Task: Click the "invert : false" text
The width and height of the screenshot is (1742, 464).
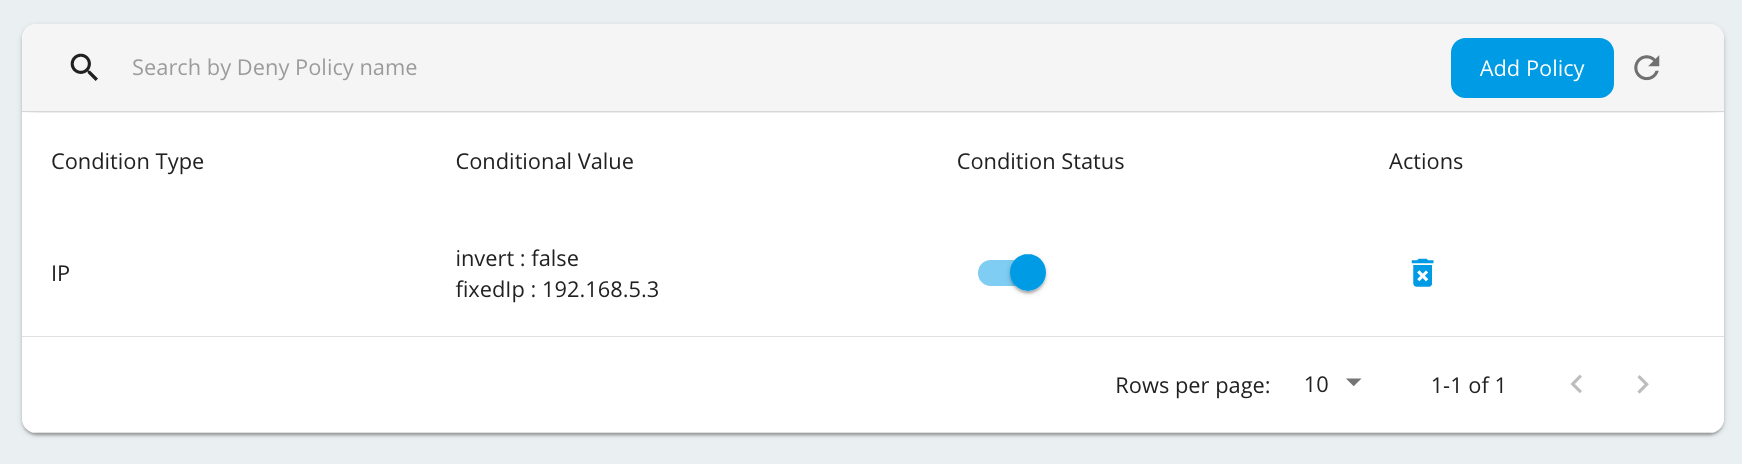Action: pos(517,259)
